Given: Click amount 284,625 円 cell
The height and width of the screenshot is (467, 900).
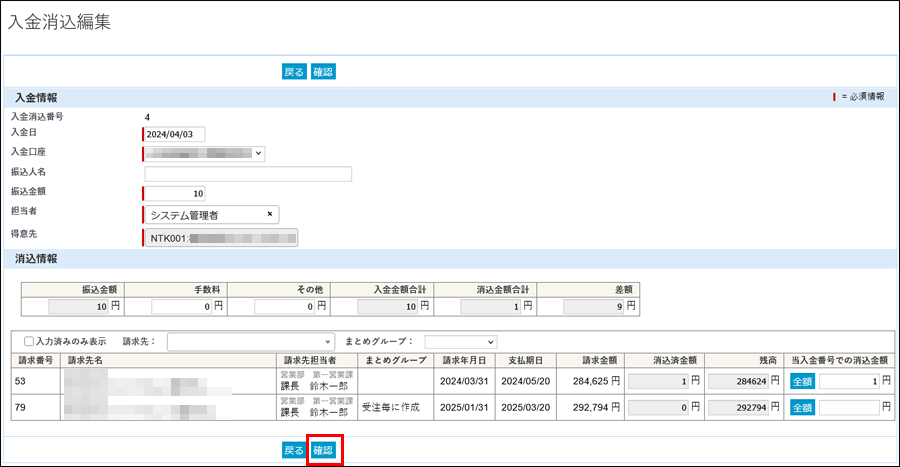Looking at the screenshot, I should pos(591,381).
